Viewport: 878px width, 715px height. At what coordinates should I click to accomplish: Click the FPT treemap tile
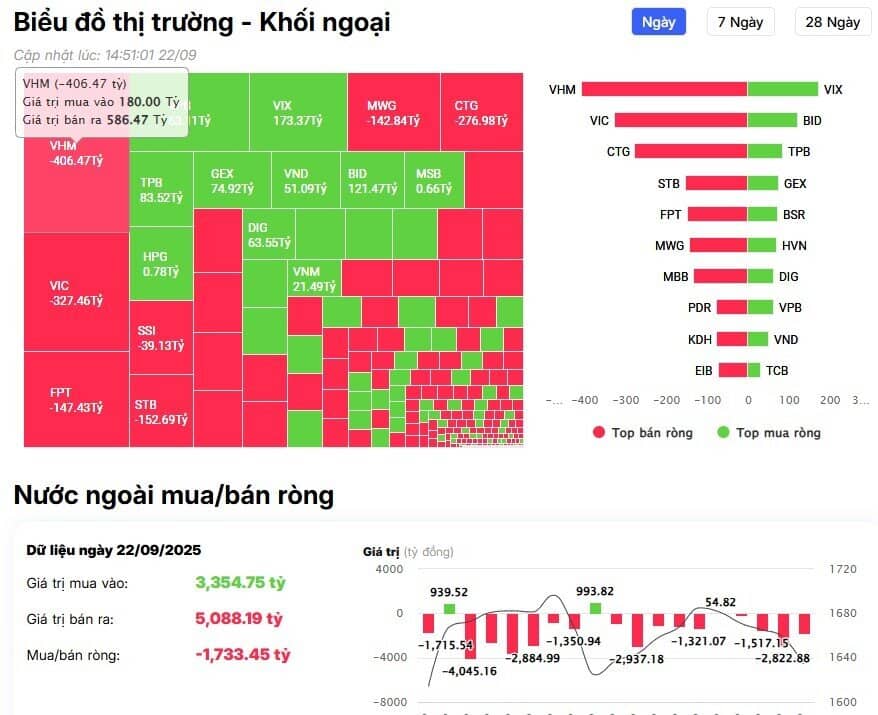(x=70, y=400)
